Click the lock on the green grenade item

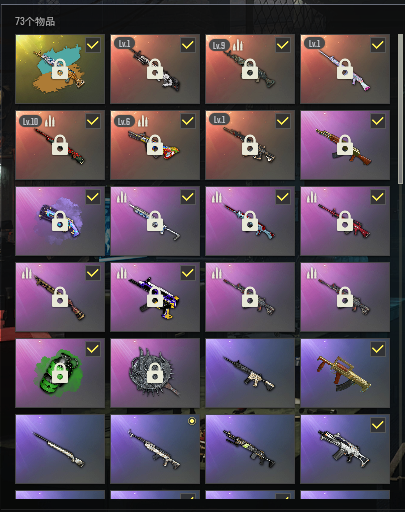pos(60,373)
